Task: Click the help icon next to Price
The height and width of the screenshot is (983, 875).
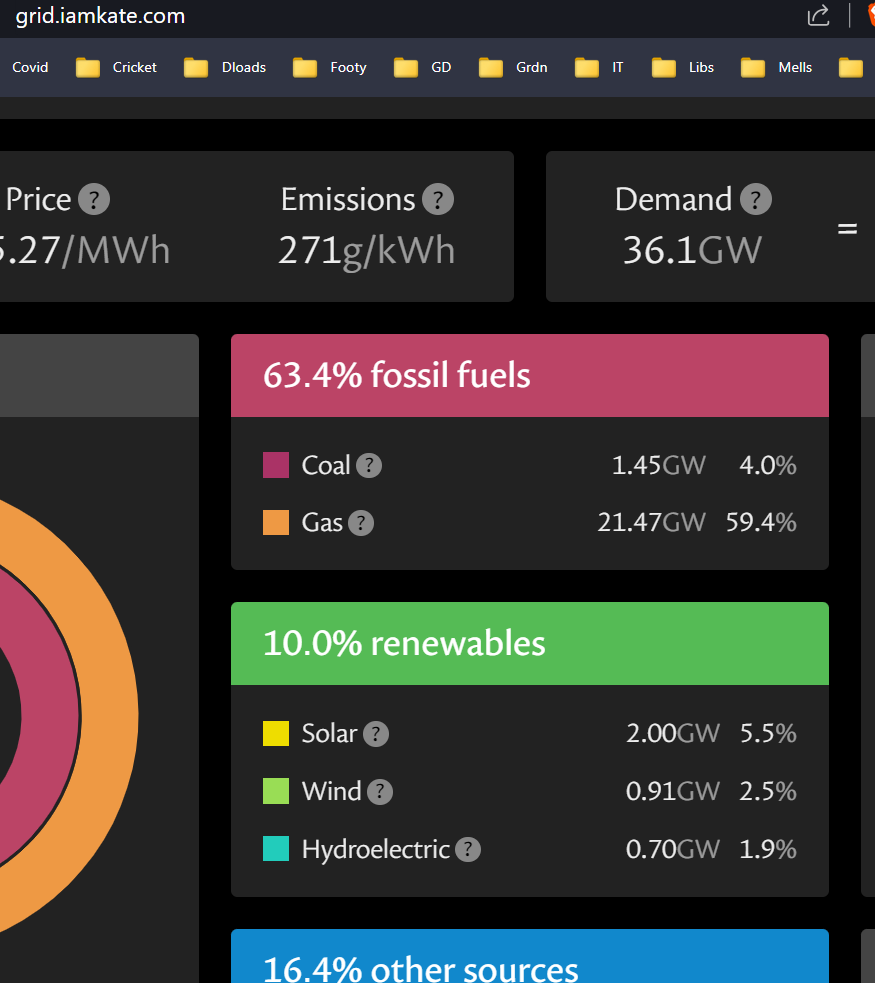Action: (94, 199)
